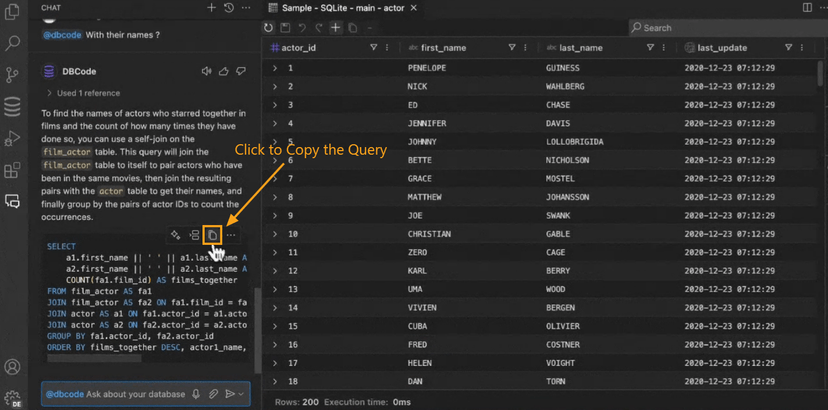Mark the DBCode response as helpful
This screenshot has height=410, width=828.
pyautogui.click(x=224, y=71)
